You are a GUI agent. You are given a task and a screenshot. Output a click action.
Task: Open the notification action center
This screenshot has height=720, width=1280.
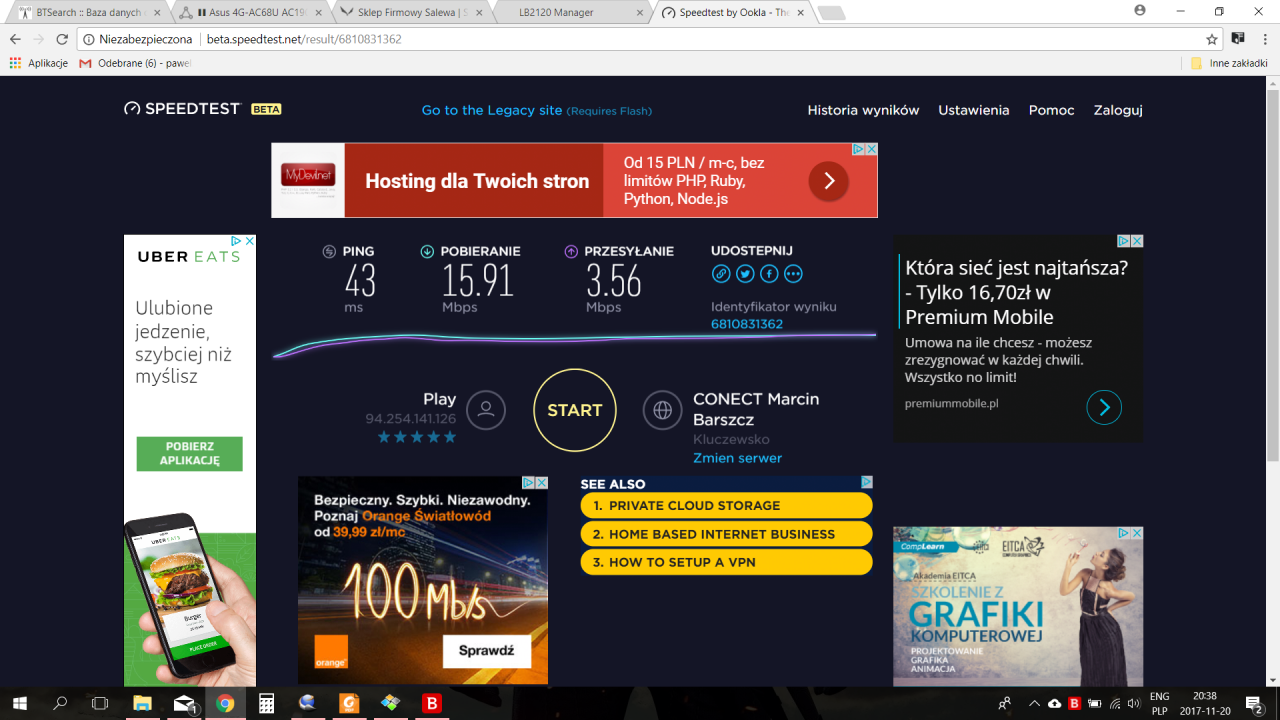(1254, 703)
